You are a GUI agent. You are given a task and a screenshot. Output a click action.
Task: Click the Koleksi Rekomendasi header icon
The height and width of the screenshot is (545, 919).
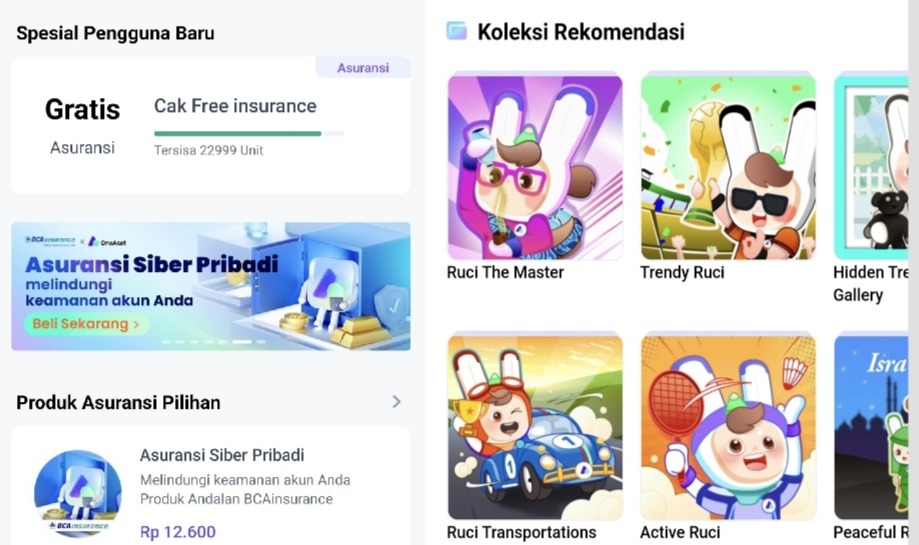(x=457, y=30)
